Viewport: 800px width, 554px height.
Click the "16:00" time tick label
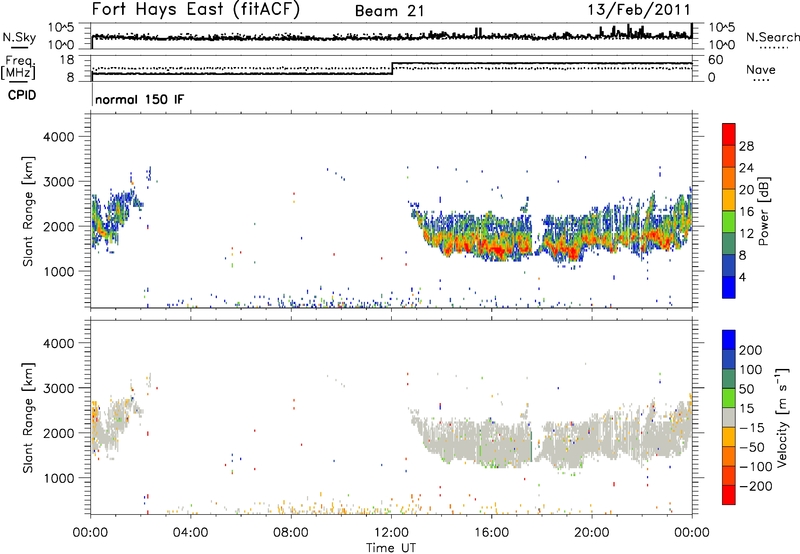[x=491, y=533]
